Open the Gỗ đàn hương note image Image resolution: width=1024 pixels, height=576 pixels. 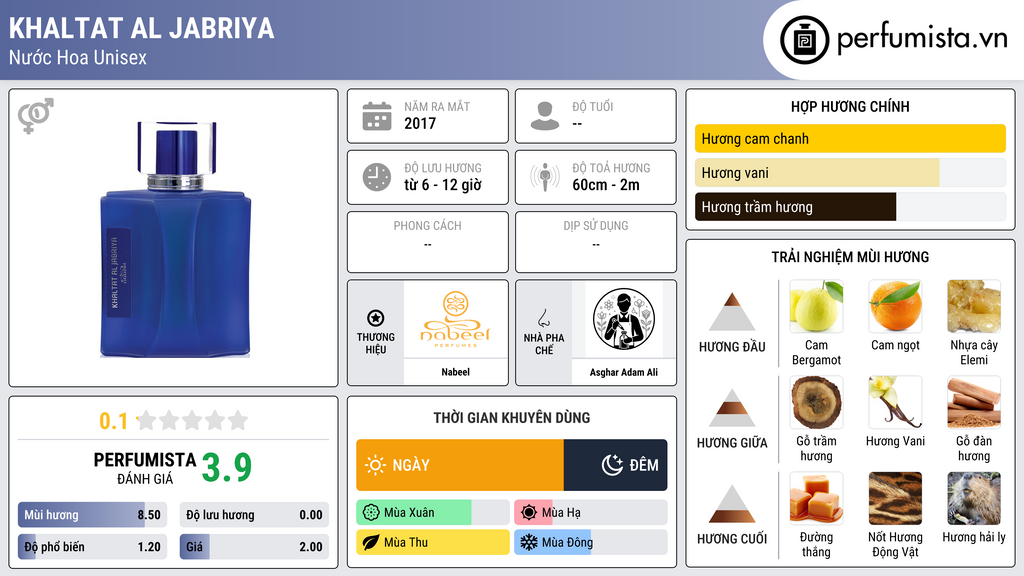pyautogui.click(x=974, y=402)
